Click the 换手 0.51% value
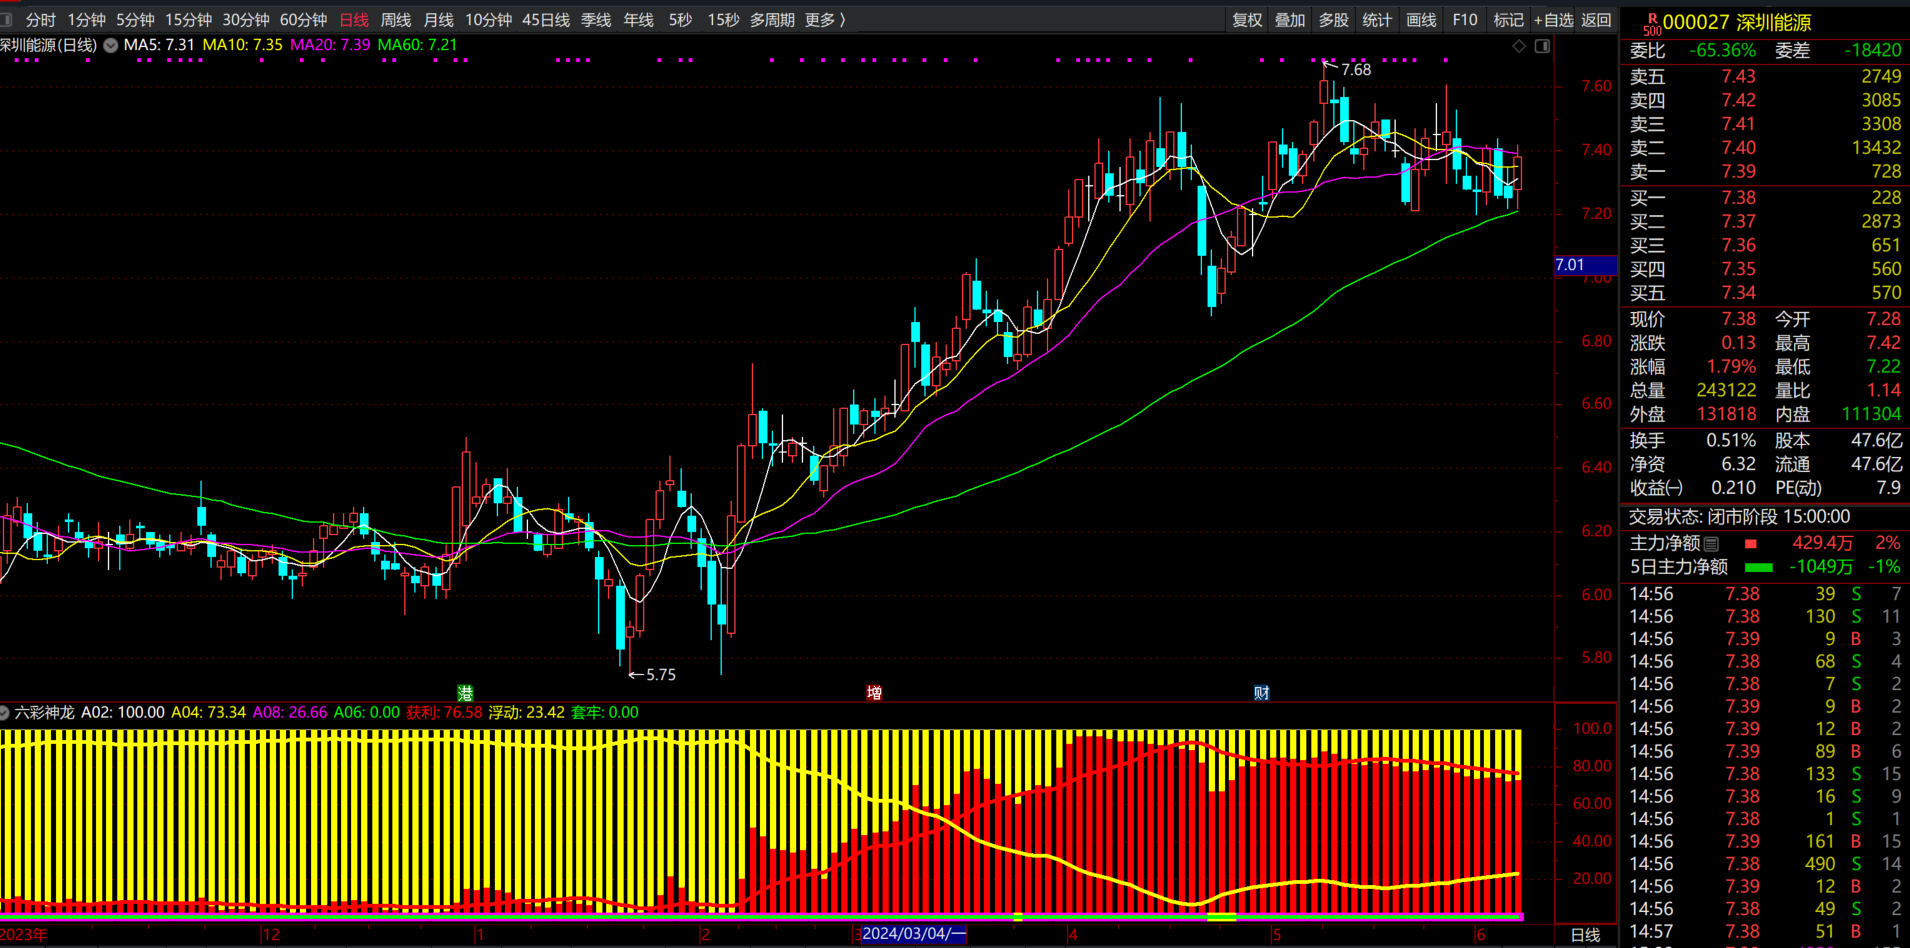The width and height of the screenshot is (1910, 948). (1731, 441)
